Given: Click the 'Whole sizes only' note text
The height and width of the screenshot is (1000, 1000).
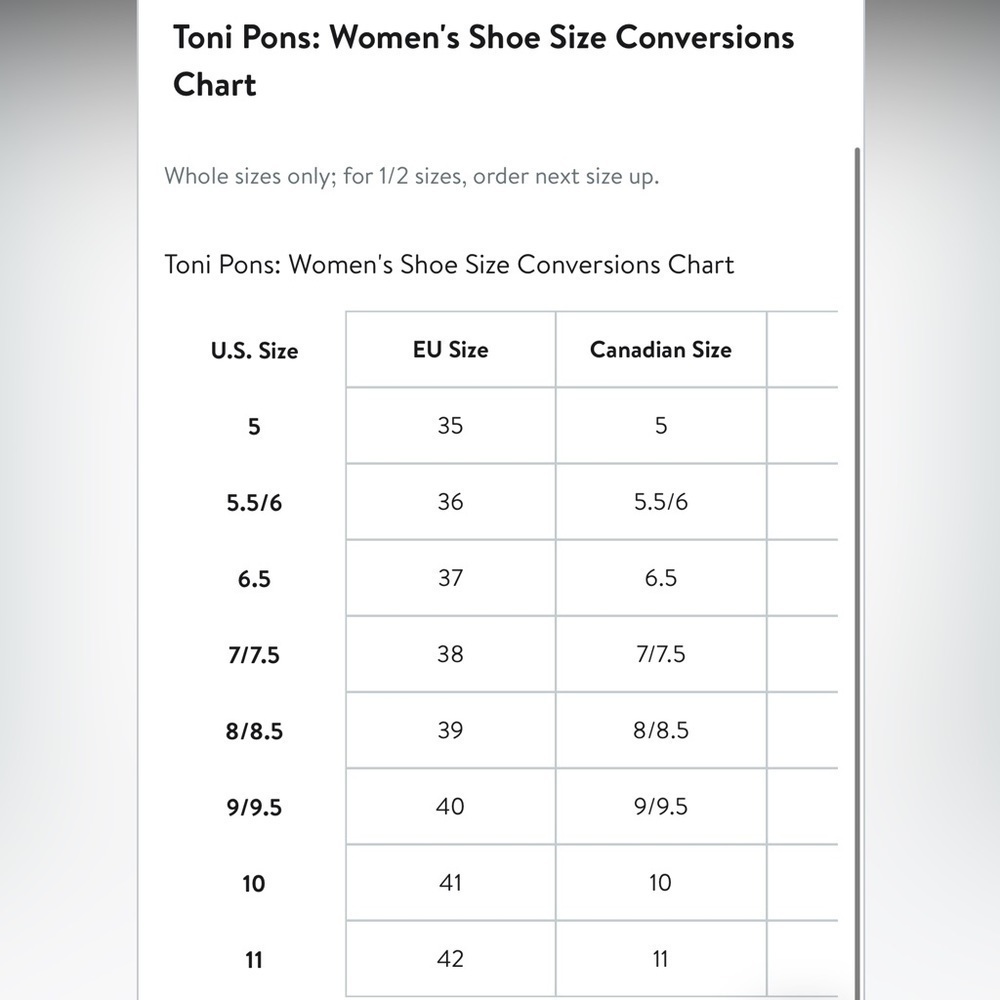Looking at the screenshot, I should click(411, 176).
